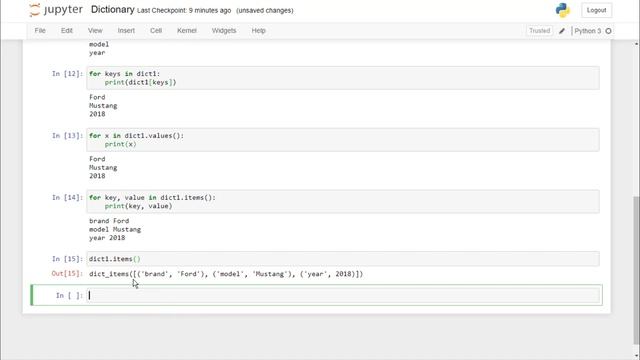Screen dimensions: 640x360
Task: Select cell In [15] dict1.items() code
Action: click(343, 259)
